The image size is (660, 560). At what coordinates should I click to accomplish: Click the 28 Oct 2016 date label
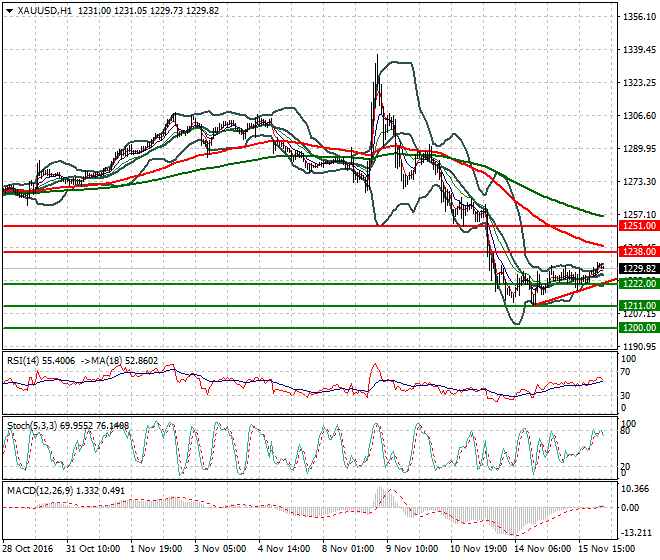(x=28, y=549)
